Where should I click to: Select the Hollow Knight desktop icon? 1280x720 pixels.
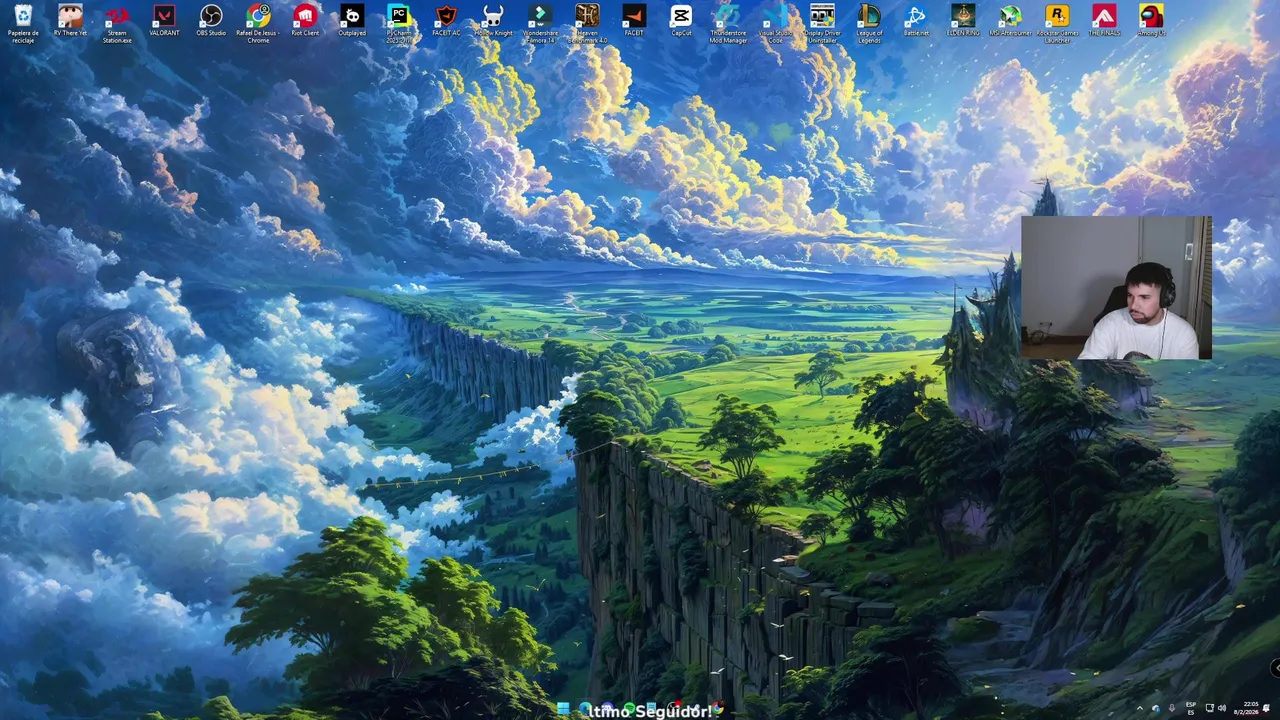point(493,21)
